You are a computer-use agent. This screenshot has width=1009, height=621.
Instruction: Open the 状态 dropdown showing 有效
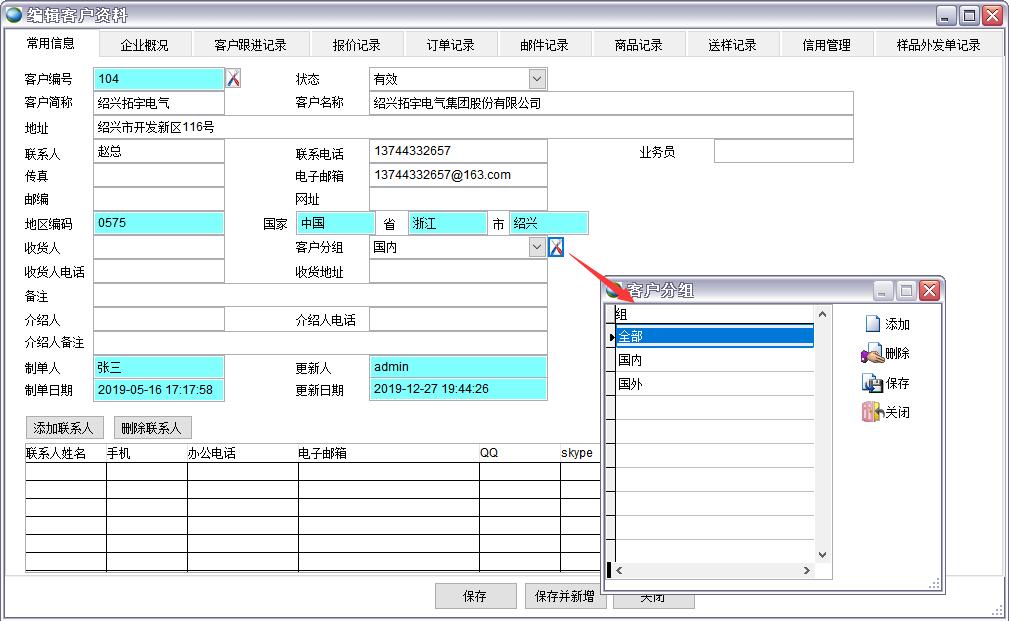tap(537, 79)
